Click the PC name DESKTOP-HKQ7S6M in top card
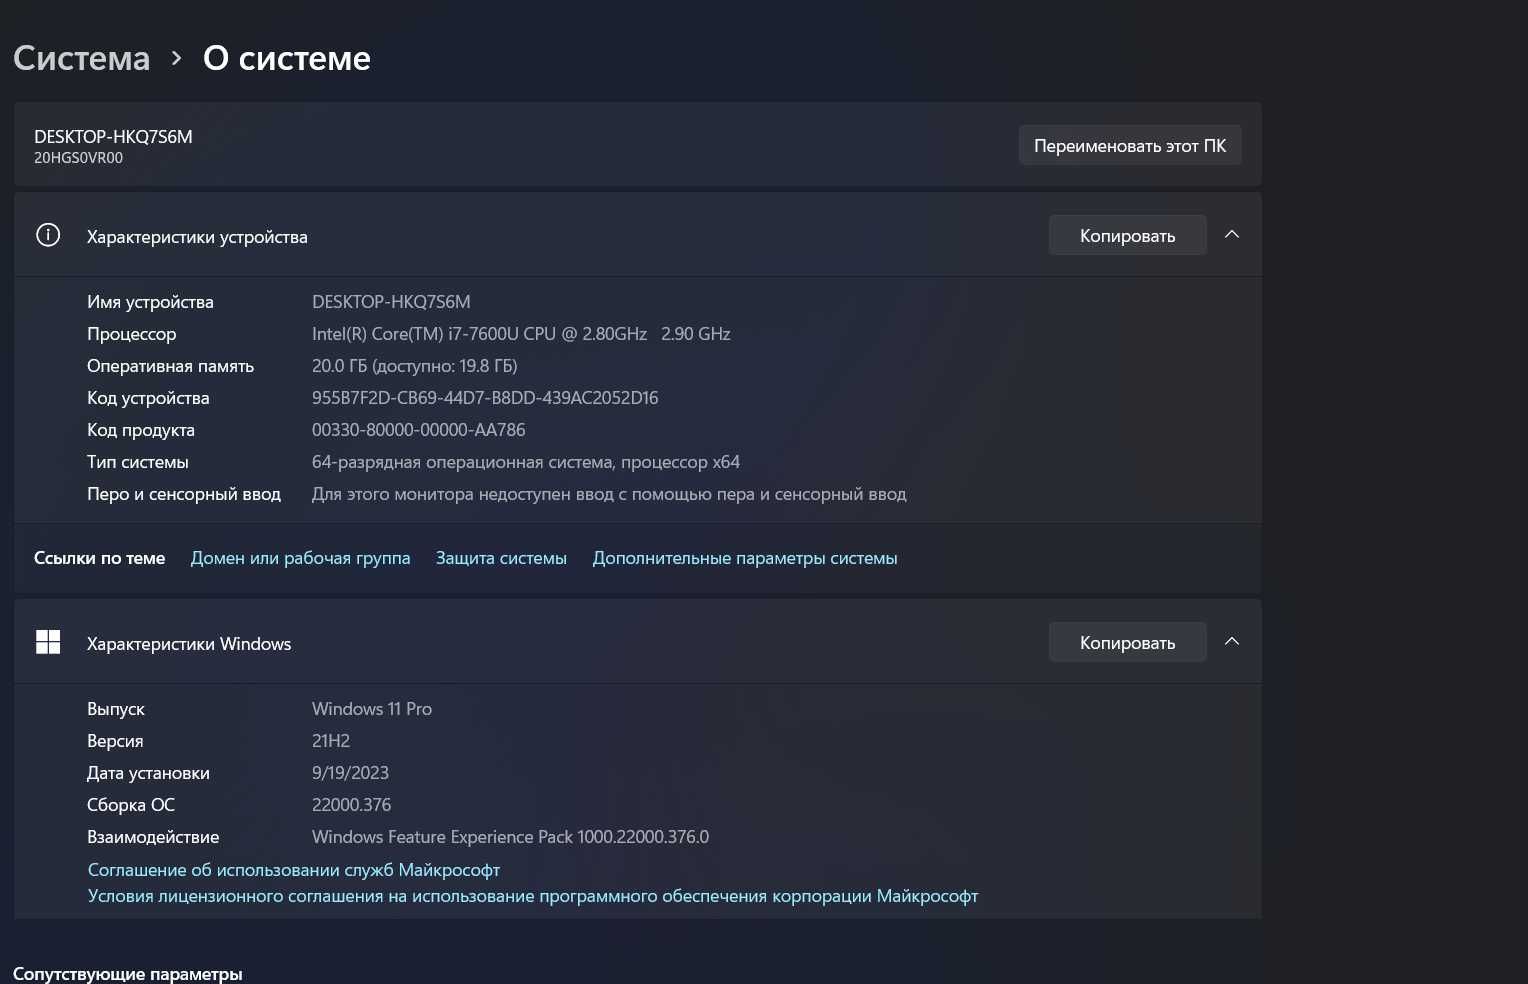Screen dimensions: 1528x984 113,137
